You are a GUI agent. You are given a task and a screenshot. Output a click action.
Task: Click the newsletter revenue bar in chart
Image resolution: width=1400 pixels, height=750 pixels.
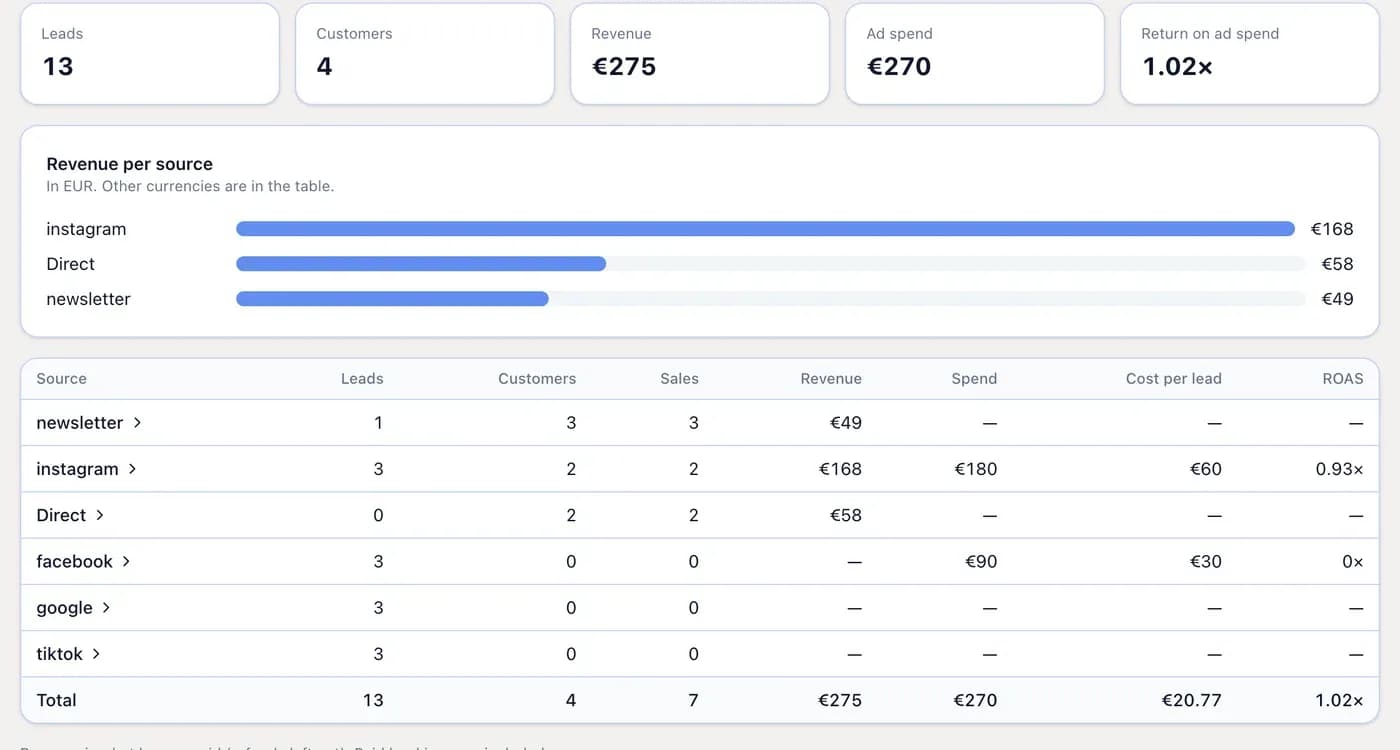(x=392, y=299)
